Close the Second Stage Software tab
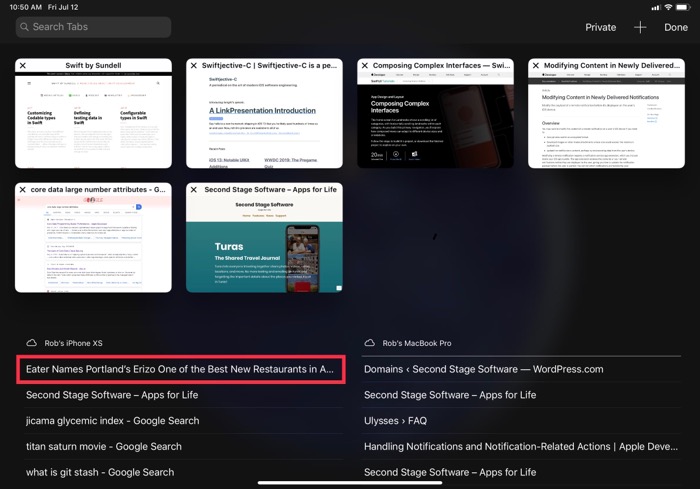 pyautogui.click(x=194, y=190)
